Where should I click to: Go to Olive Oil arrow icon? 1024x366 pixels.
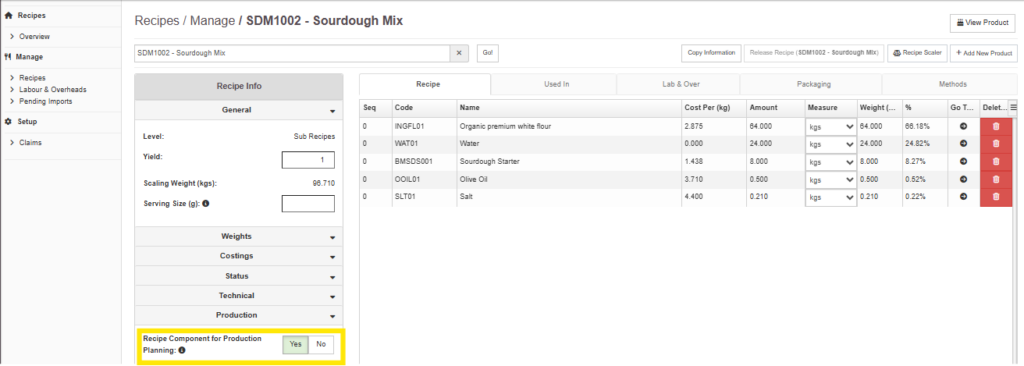pos(963,178)
